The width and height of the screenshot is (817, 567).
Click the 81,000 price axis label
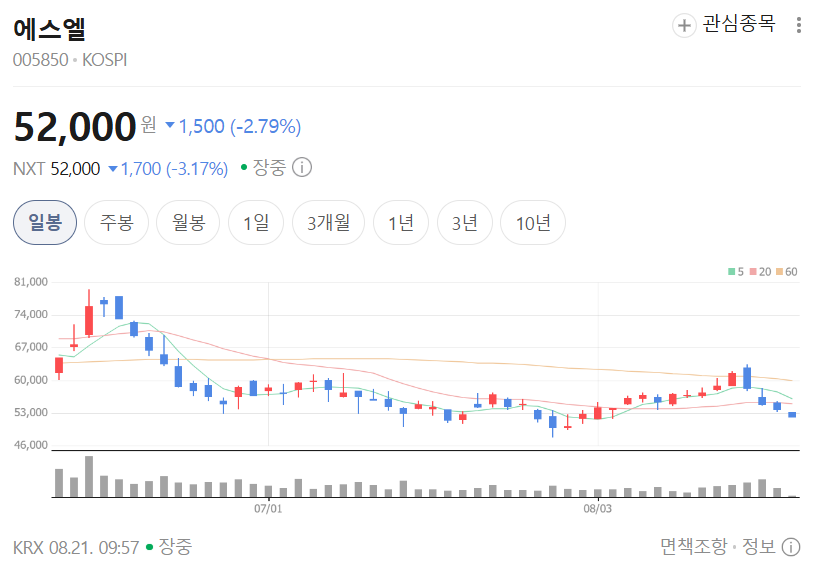31,282
